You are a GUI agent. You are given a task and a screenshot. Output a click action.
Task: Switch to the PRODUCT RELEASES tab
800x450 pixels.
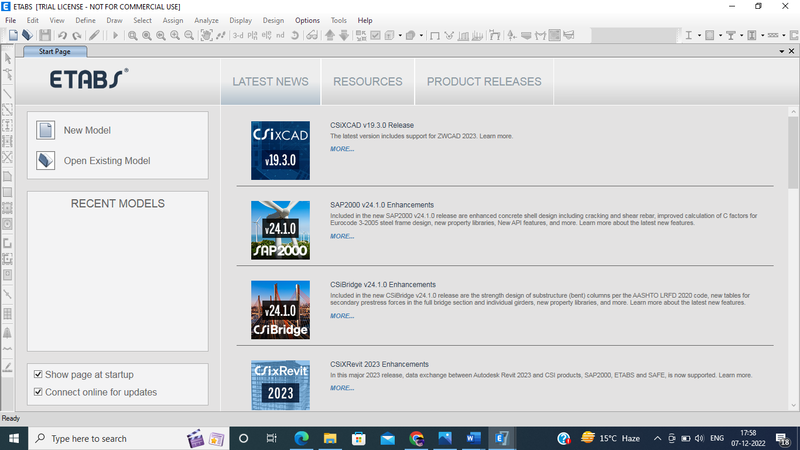pyautogui.click(x=484, y=82)
